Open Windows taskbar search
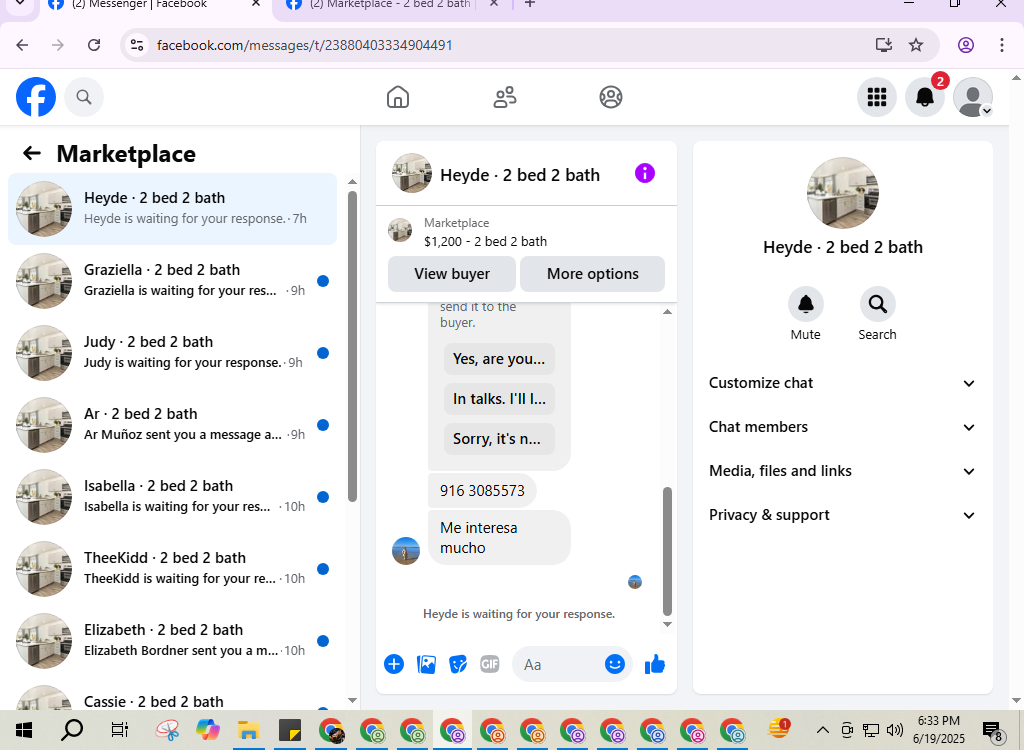The image size is (1024, 750). coord(72,730)
